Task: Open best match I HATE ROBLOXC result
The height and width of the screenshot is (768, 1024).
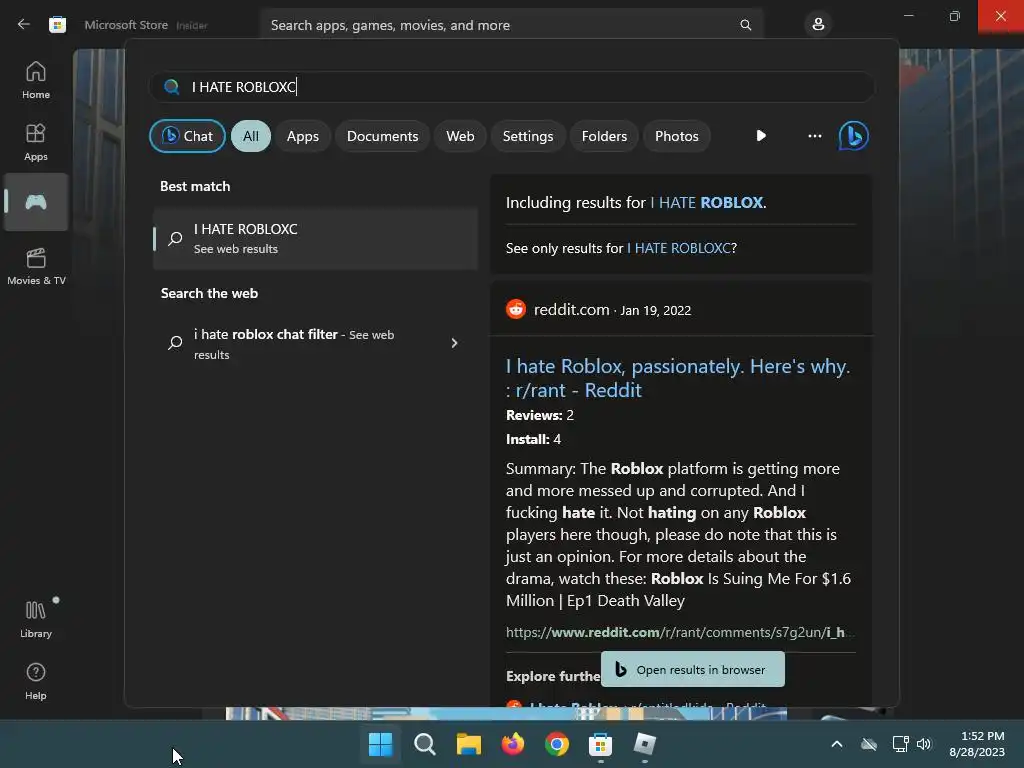Action: (315, 238)
